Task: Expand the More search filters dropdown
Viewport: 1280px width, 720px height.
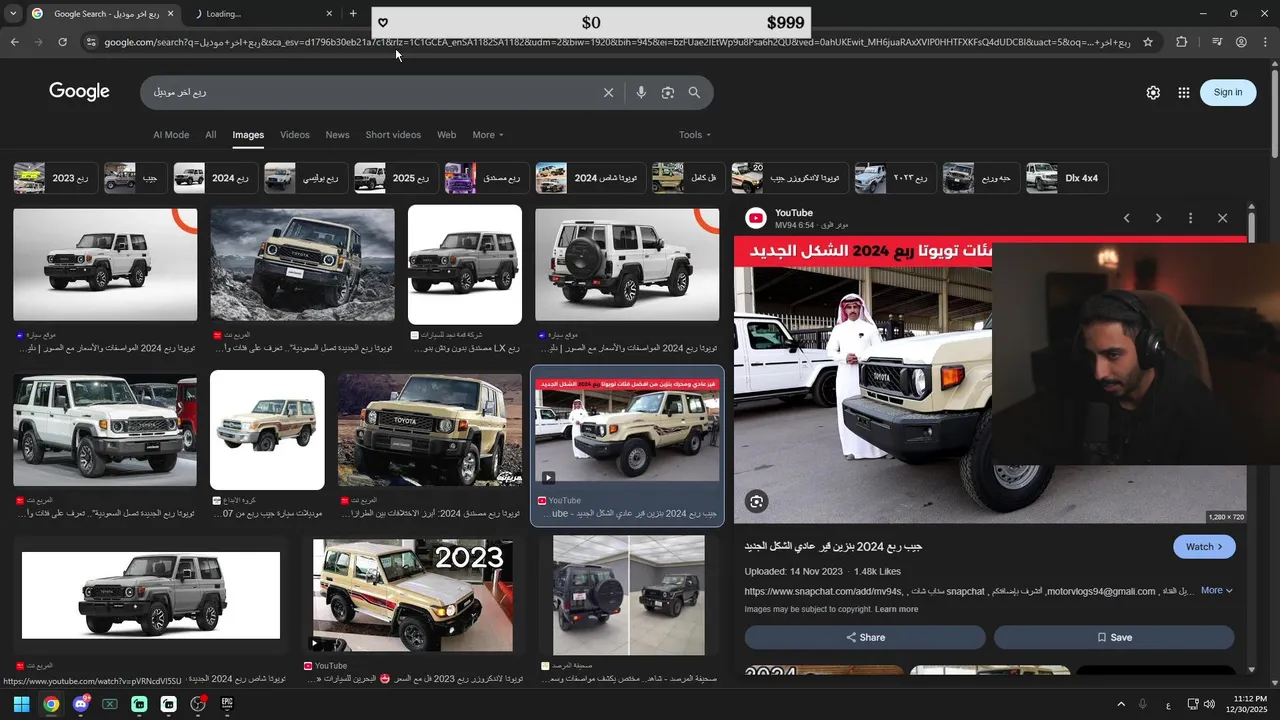Action: (488, 135)
